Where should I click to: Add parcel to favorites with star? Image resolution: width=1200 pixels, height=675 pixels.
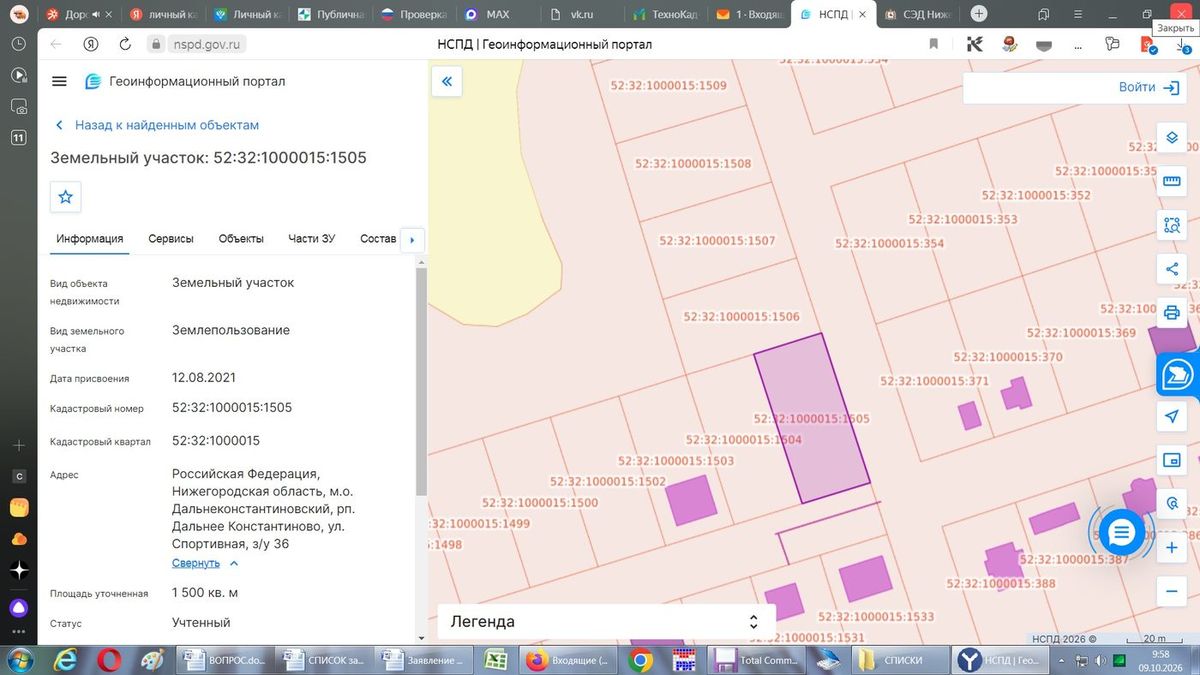[66, 197]
